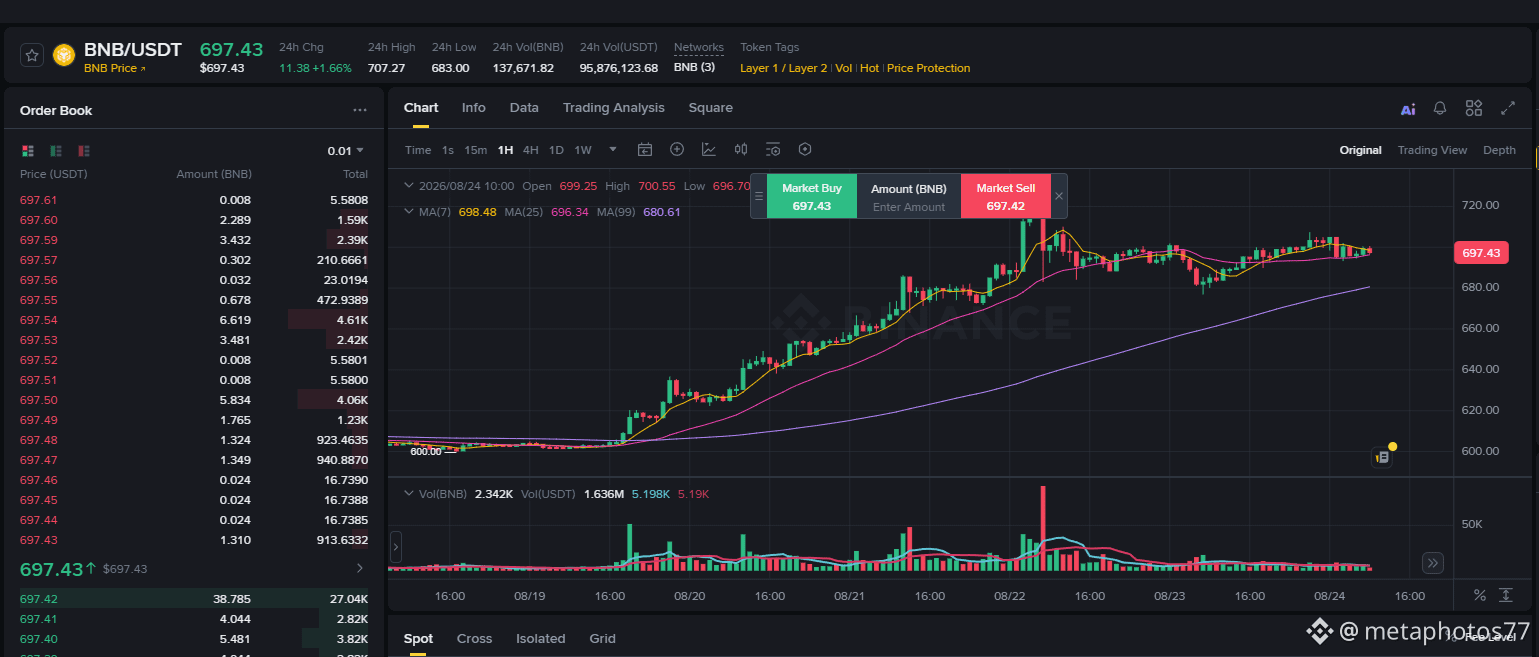The height and width of the screenshot is (657, 1539).
Task: Open more time intervals dropdown arrow
Action: pyautogui.click(x=613, y=150)
